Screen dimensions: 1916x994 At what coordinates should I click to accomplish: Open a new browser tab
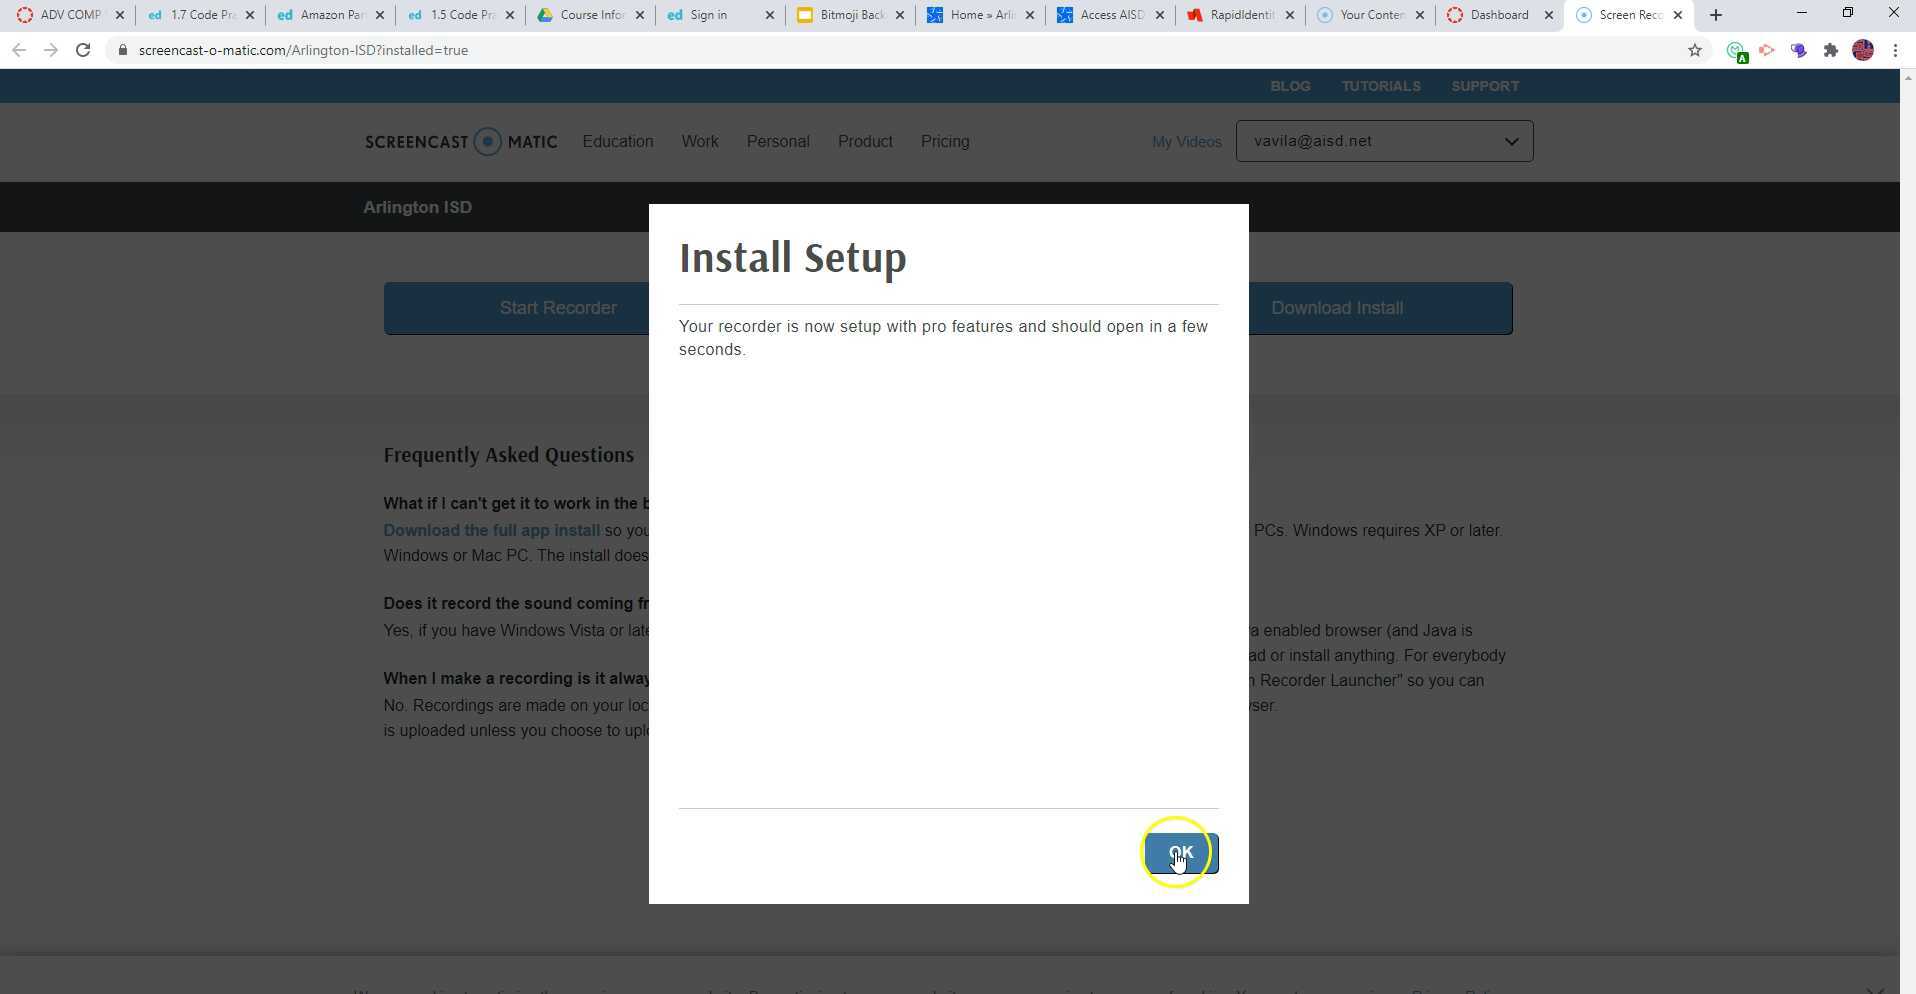(1714, 14)
